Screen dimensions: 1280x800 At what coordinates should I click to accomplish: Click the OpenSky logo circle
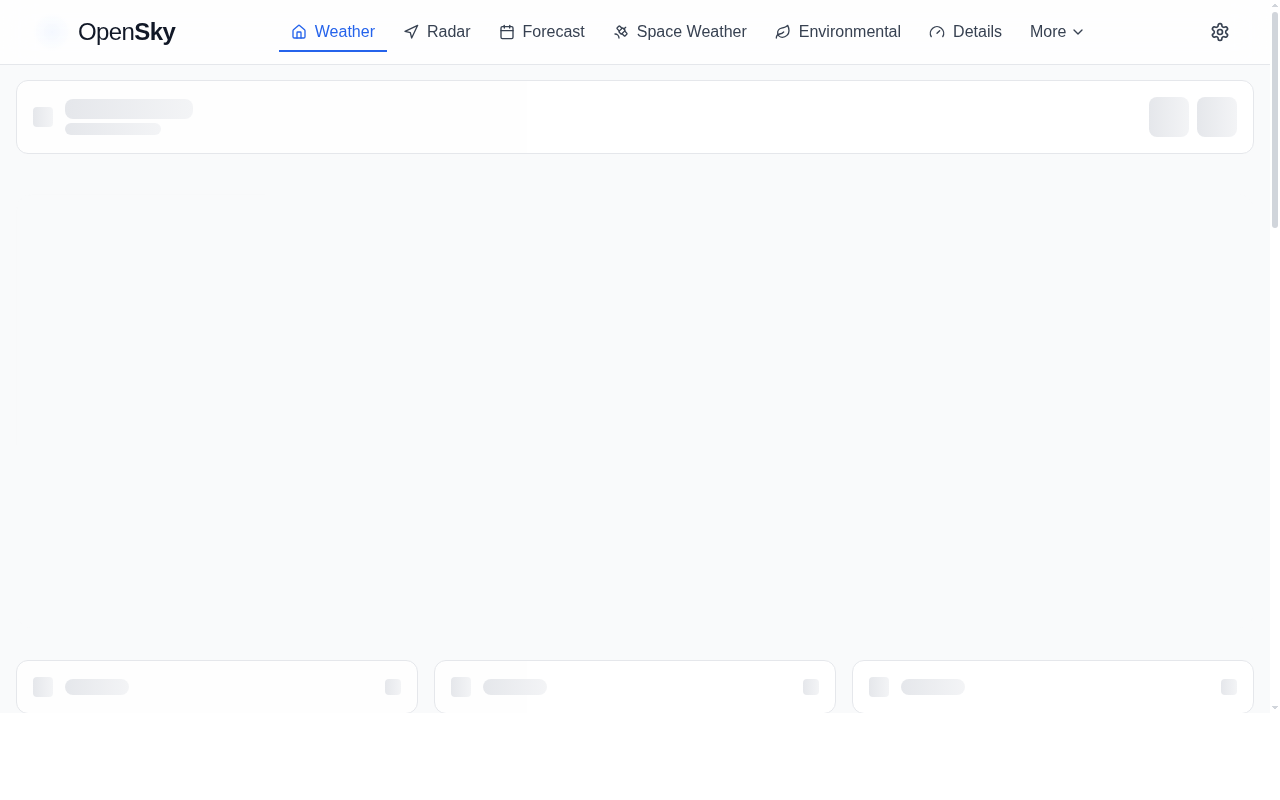[52, 31]
